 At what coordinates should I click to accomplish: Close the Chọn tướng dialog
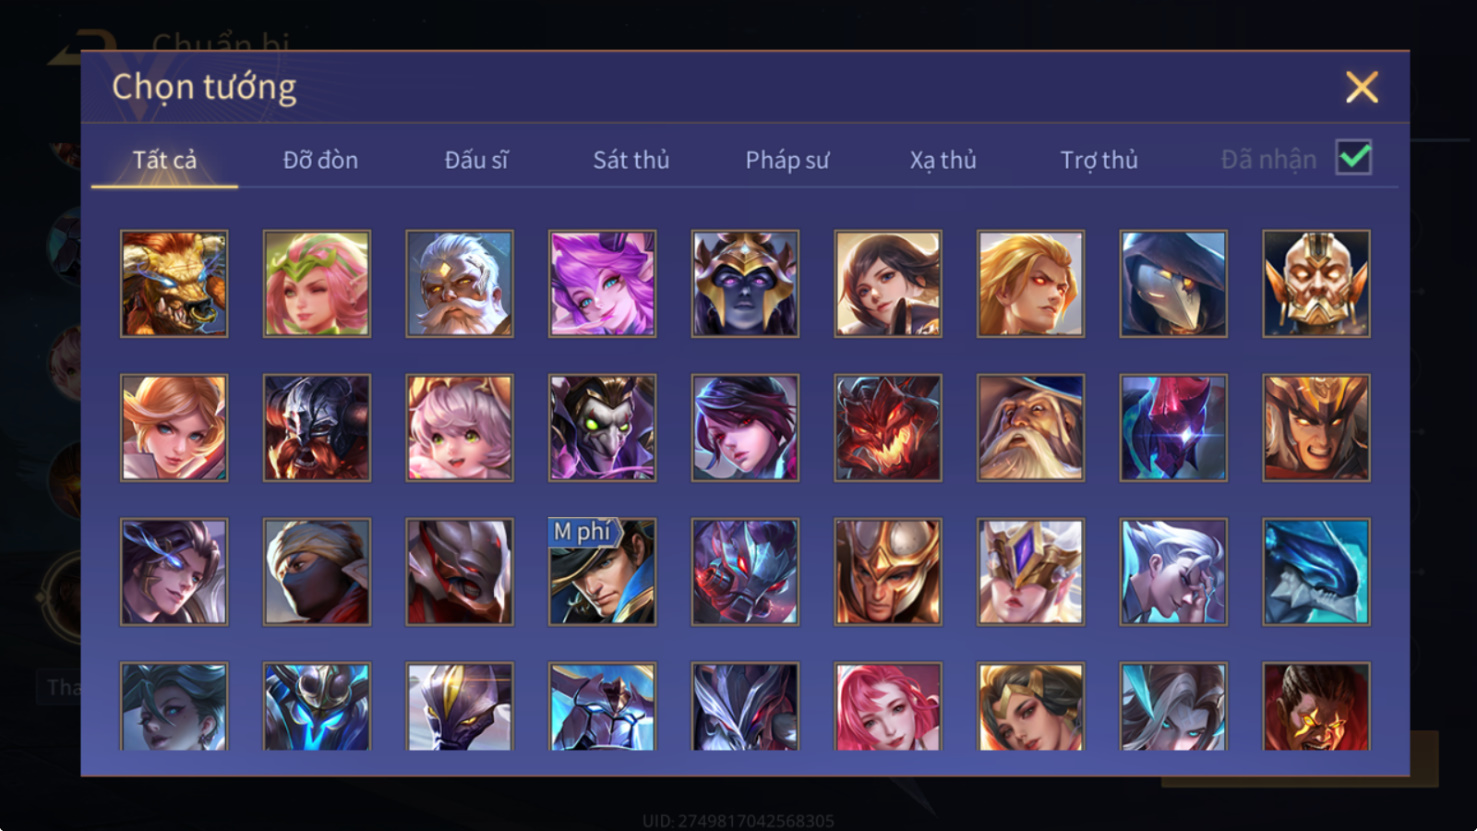tap(1361, 87)
